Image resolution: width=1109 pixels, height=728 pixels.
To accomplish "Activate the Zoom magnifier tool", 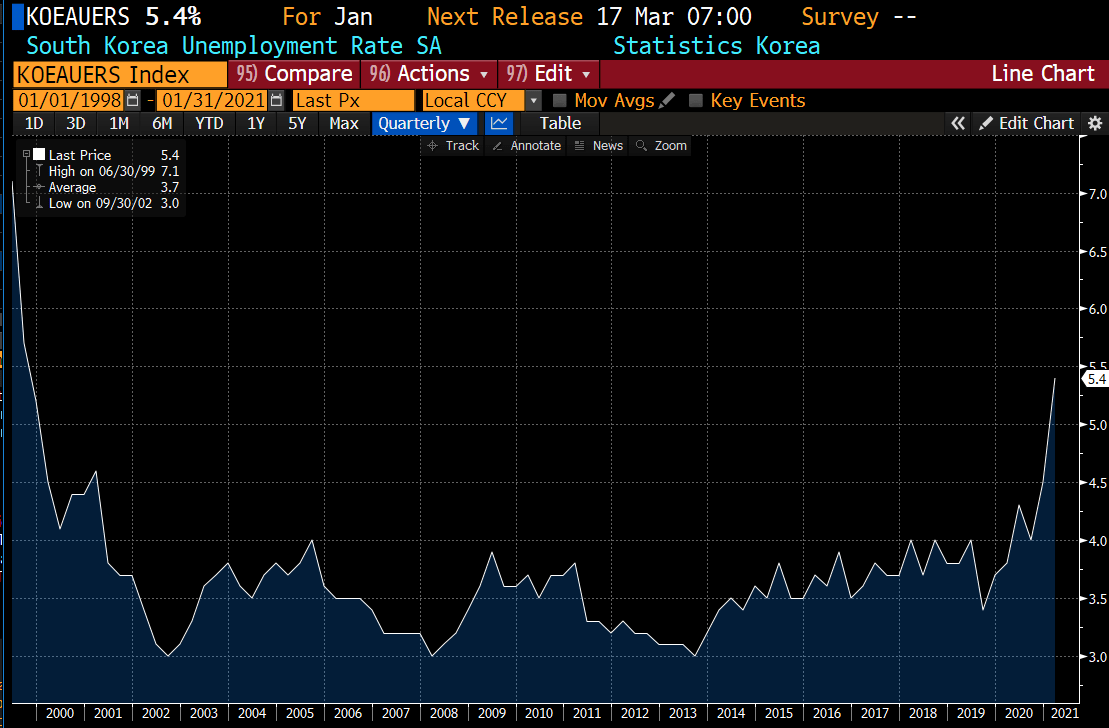I will 661,146.
